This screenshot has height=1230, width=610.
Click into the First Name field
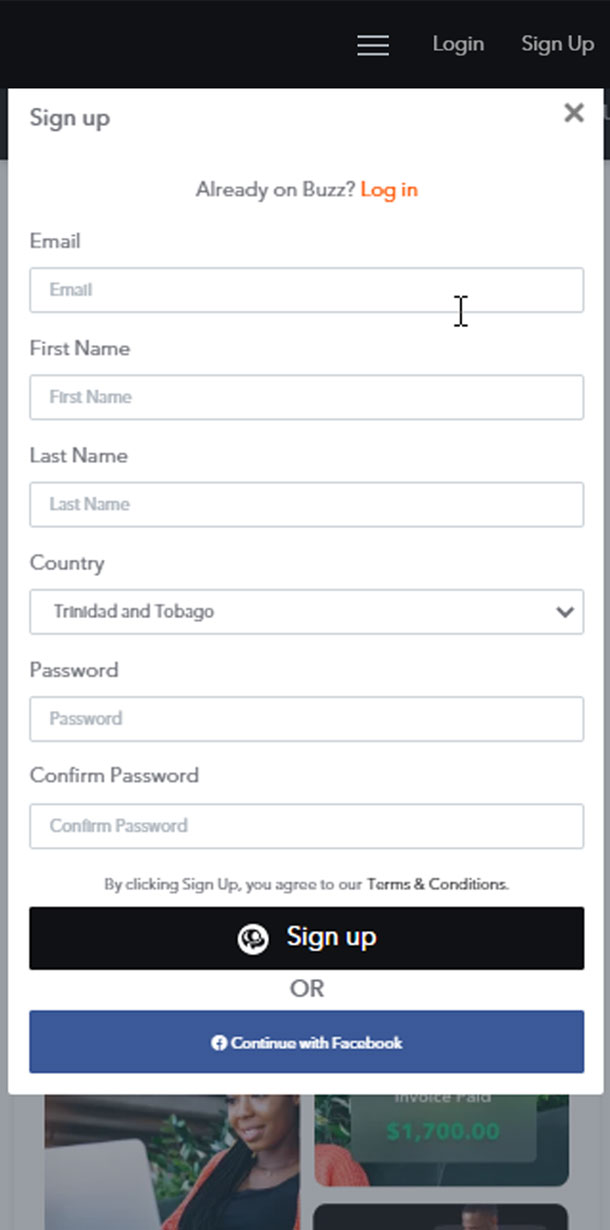[x=306, y=397]
